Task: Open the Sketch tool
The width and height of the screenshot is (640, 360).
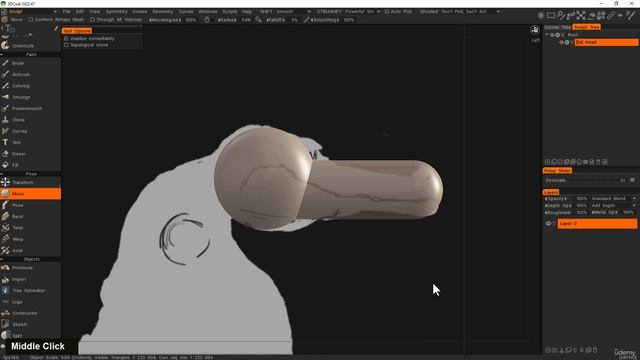Action: click(31, 324)
